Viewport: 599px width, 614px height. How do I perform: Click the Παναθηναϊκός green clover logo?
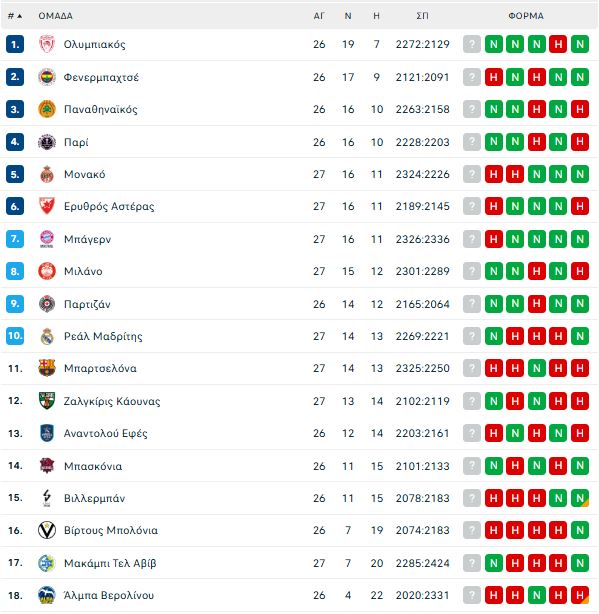point(47,109)
